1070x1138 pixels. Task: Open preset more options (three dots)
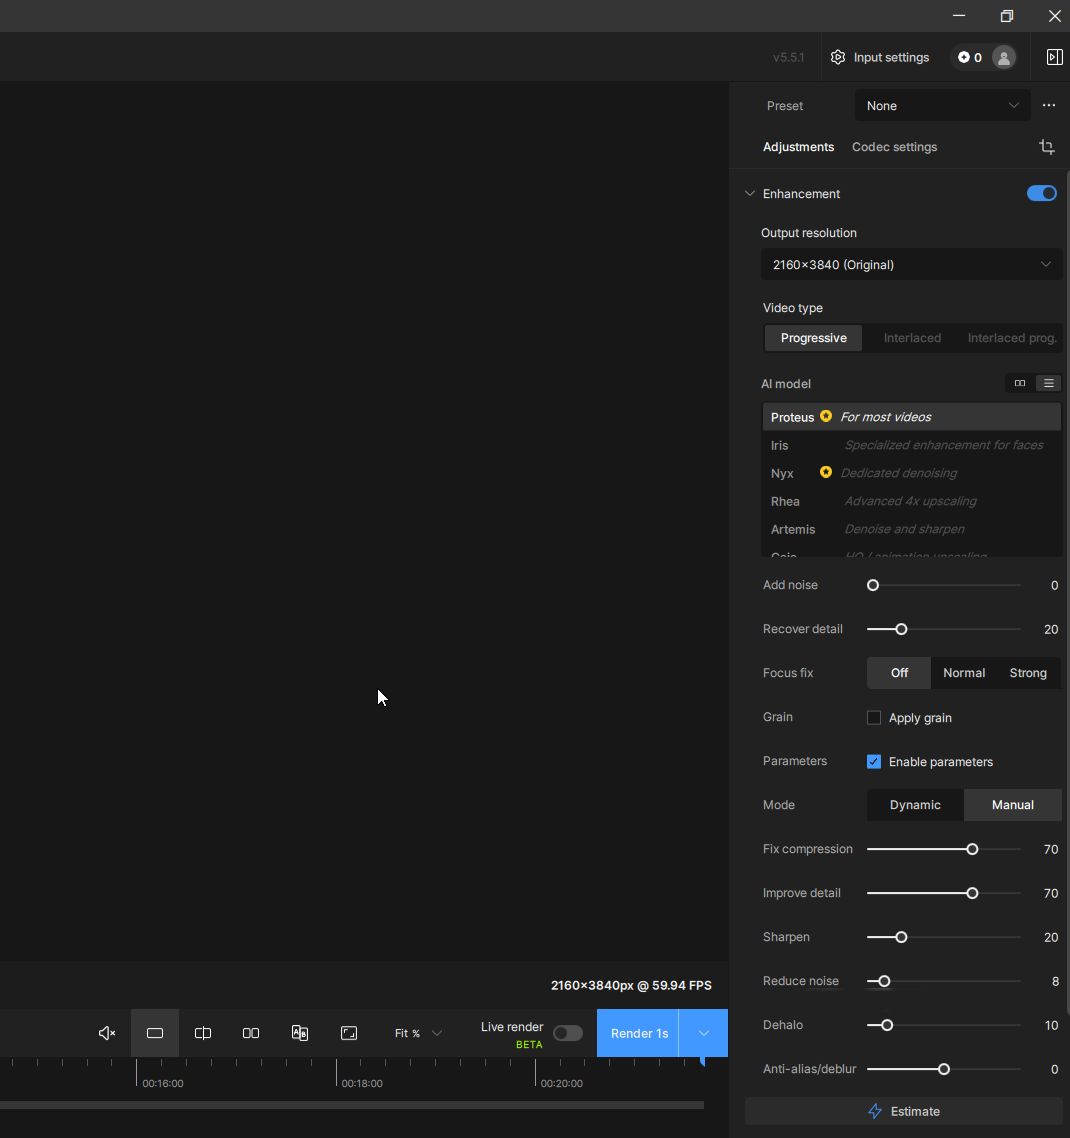pyautogui.click(x=1049, y=105)
